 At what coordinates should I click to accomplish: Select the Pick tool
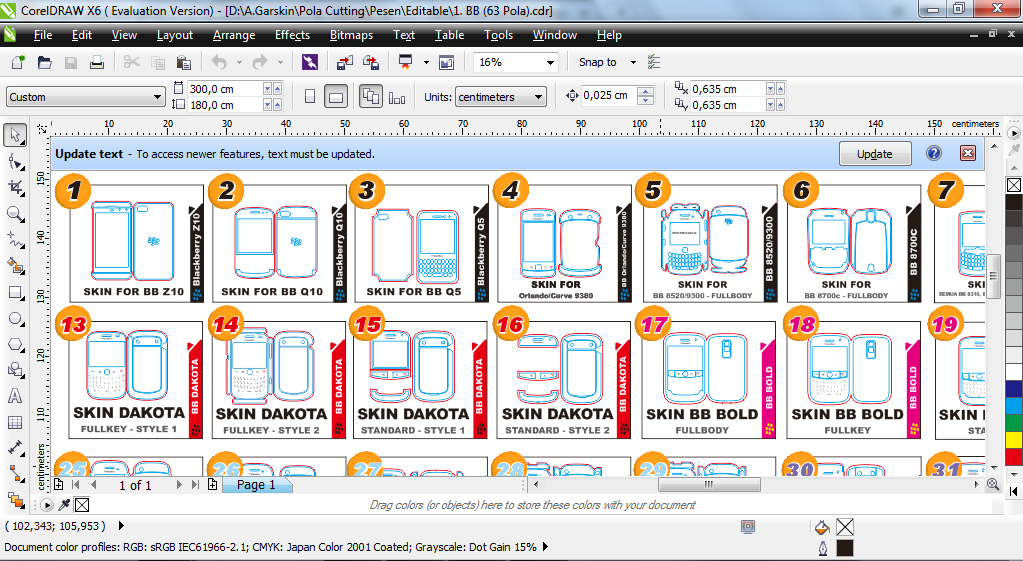point(15,135)
